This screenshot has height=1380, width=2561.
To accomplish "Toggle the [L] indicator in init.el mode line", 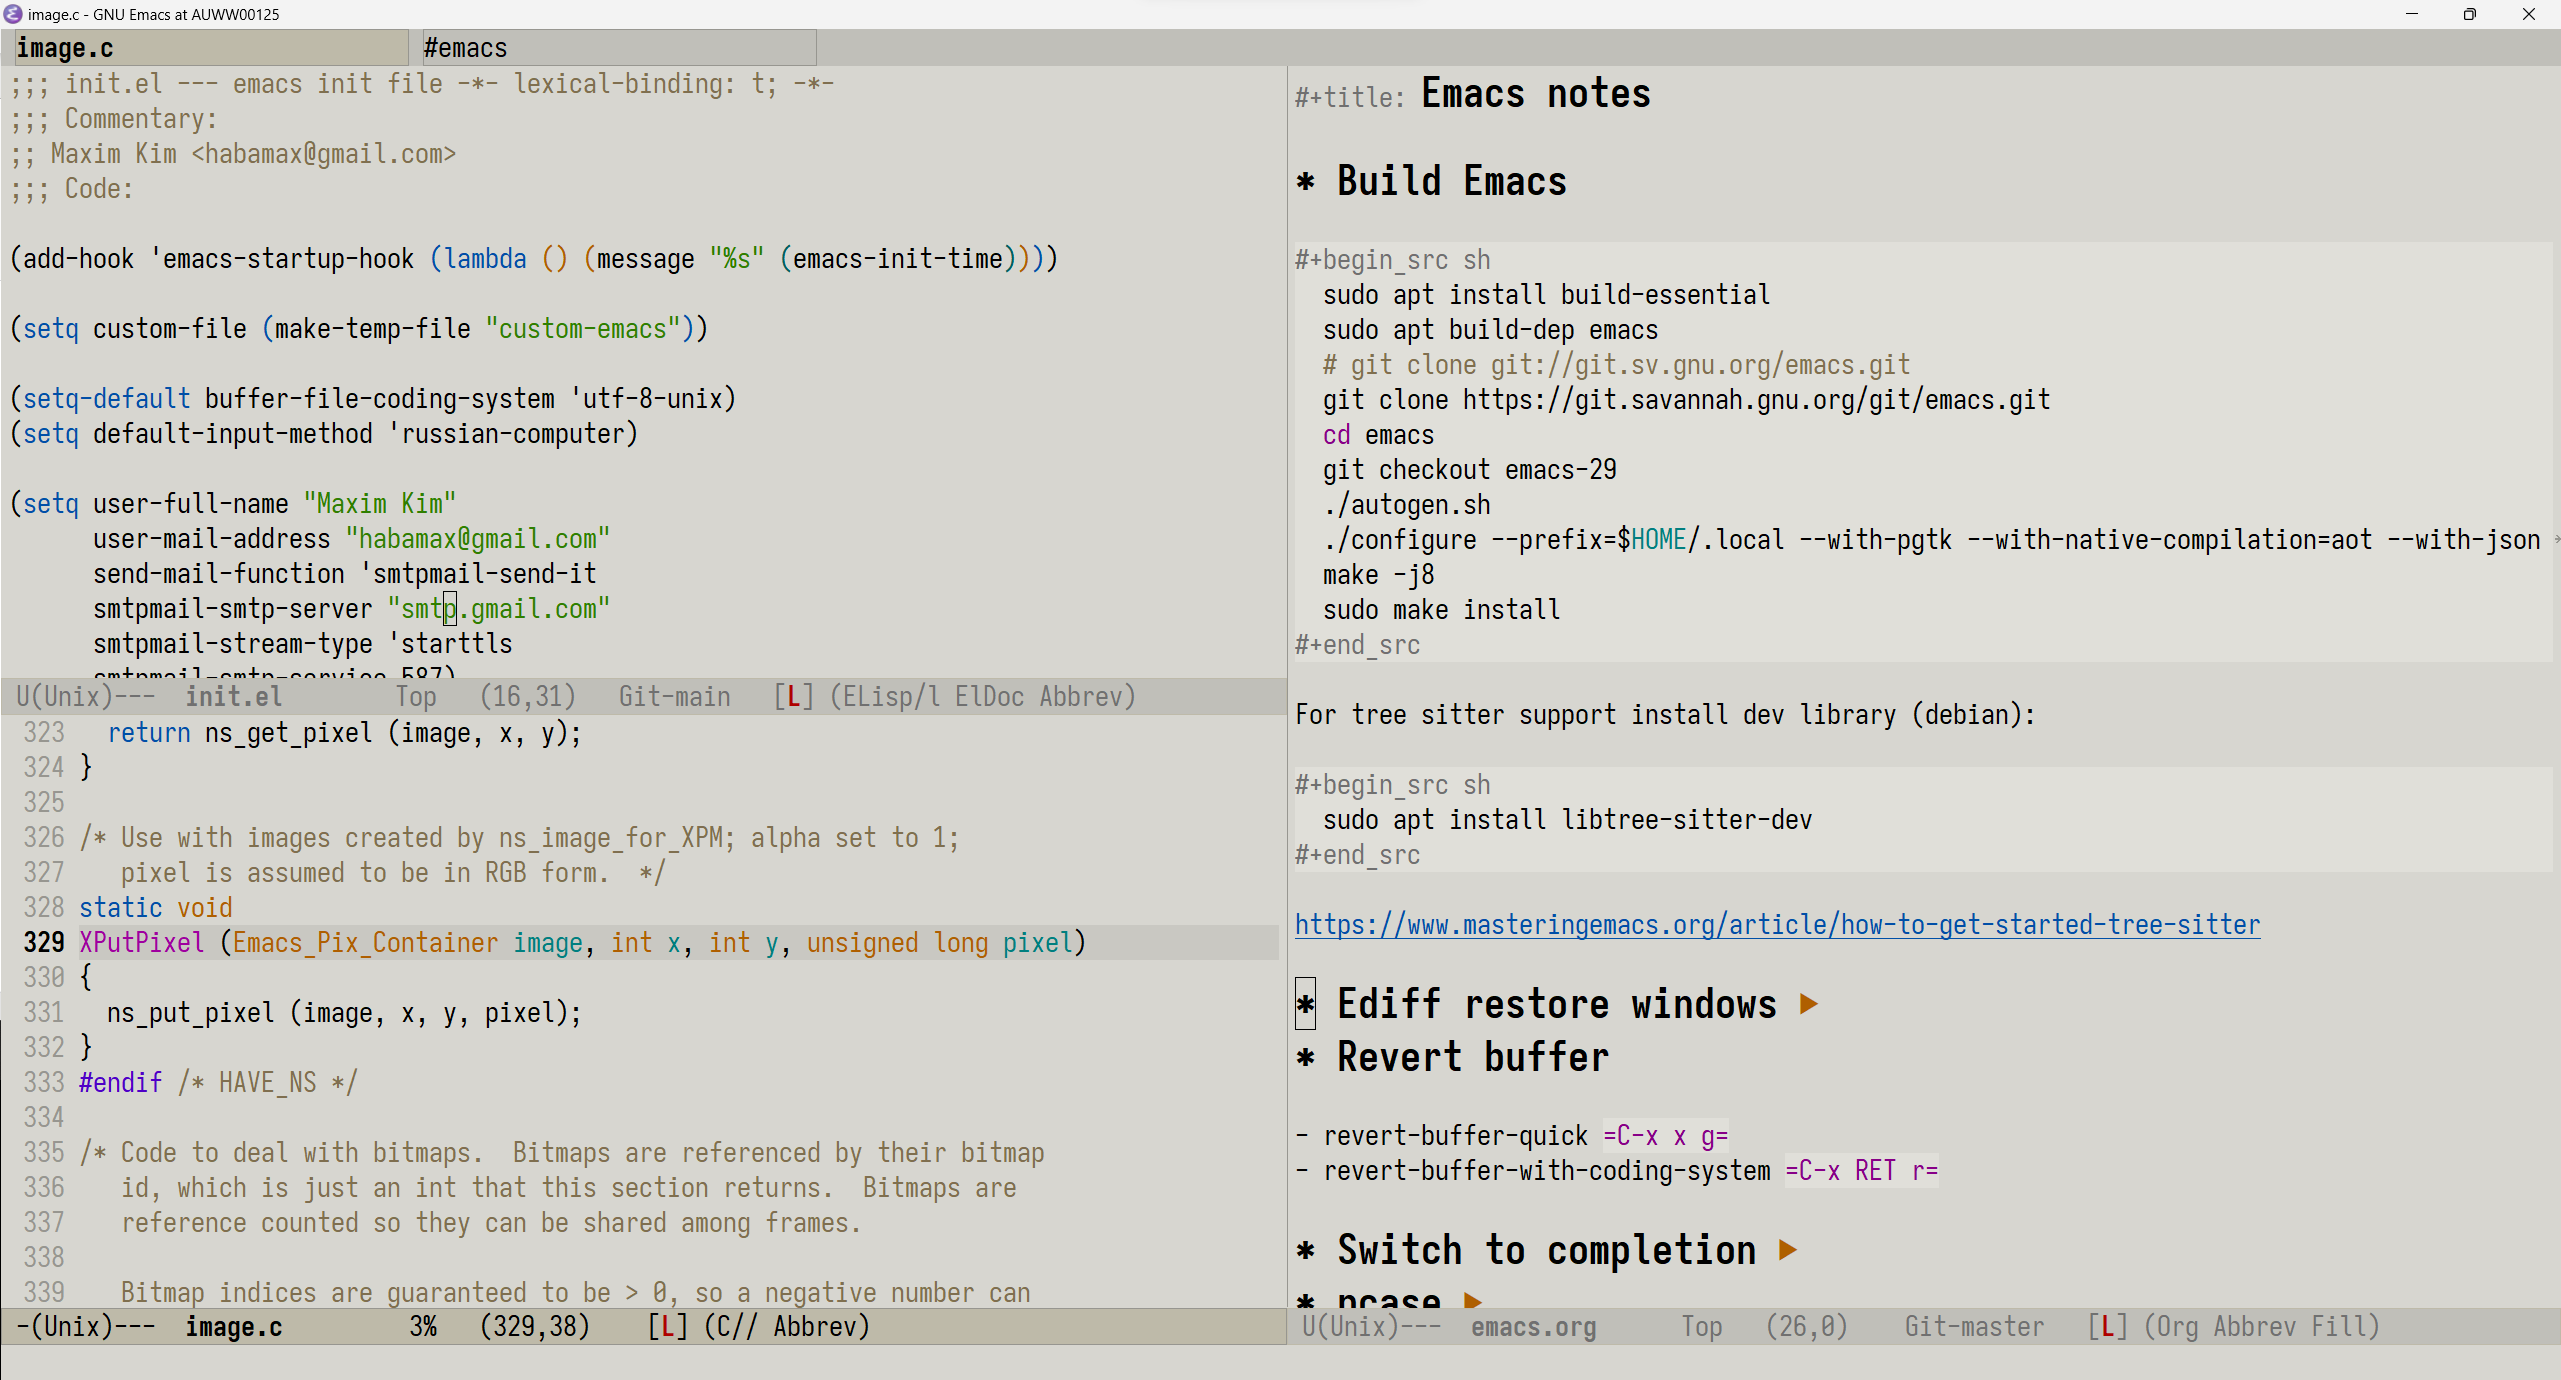I will 792,696.
